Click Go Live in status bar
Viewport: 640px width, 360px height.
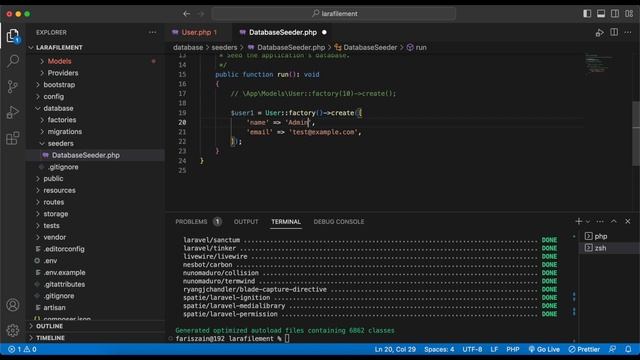[544, 349]
